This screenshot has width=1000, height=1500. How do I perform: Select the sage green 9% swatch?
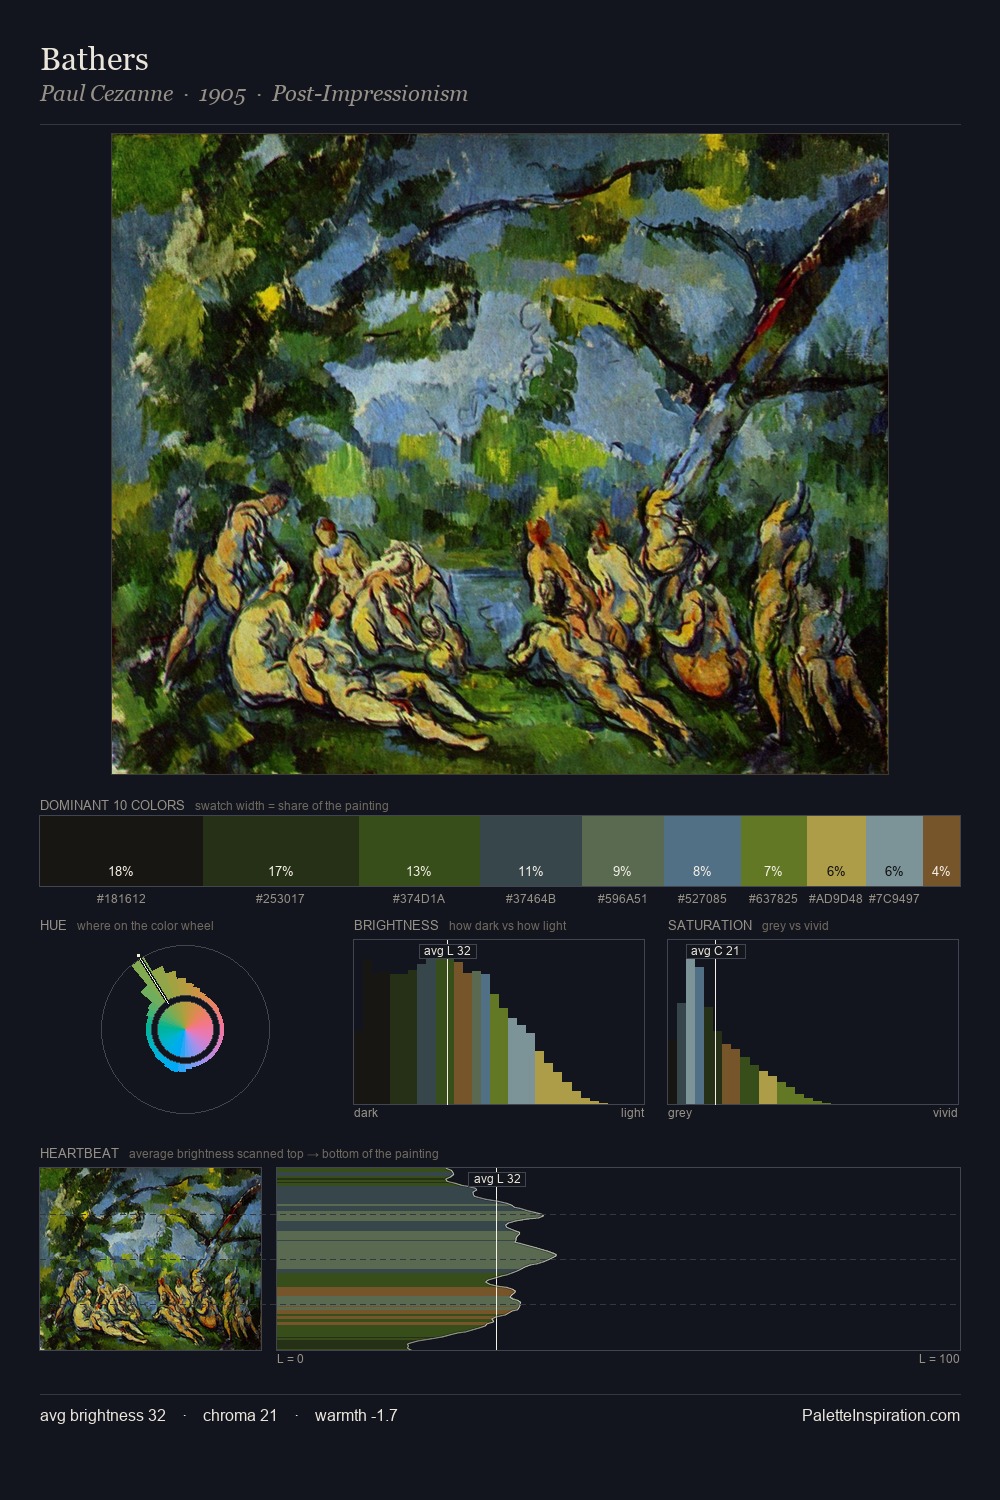pyautogui.click(x=623, y=851)
